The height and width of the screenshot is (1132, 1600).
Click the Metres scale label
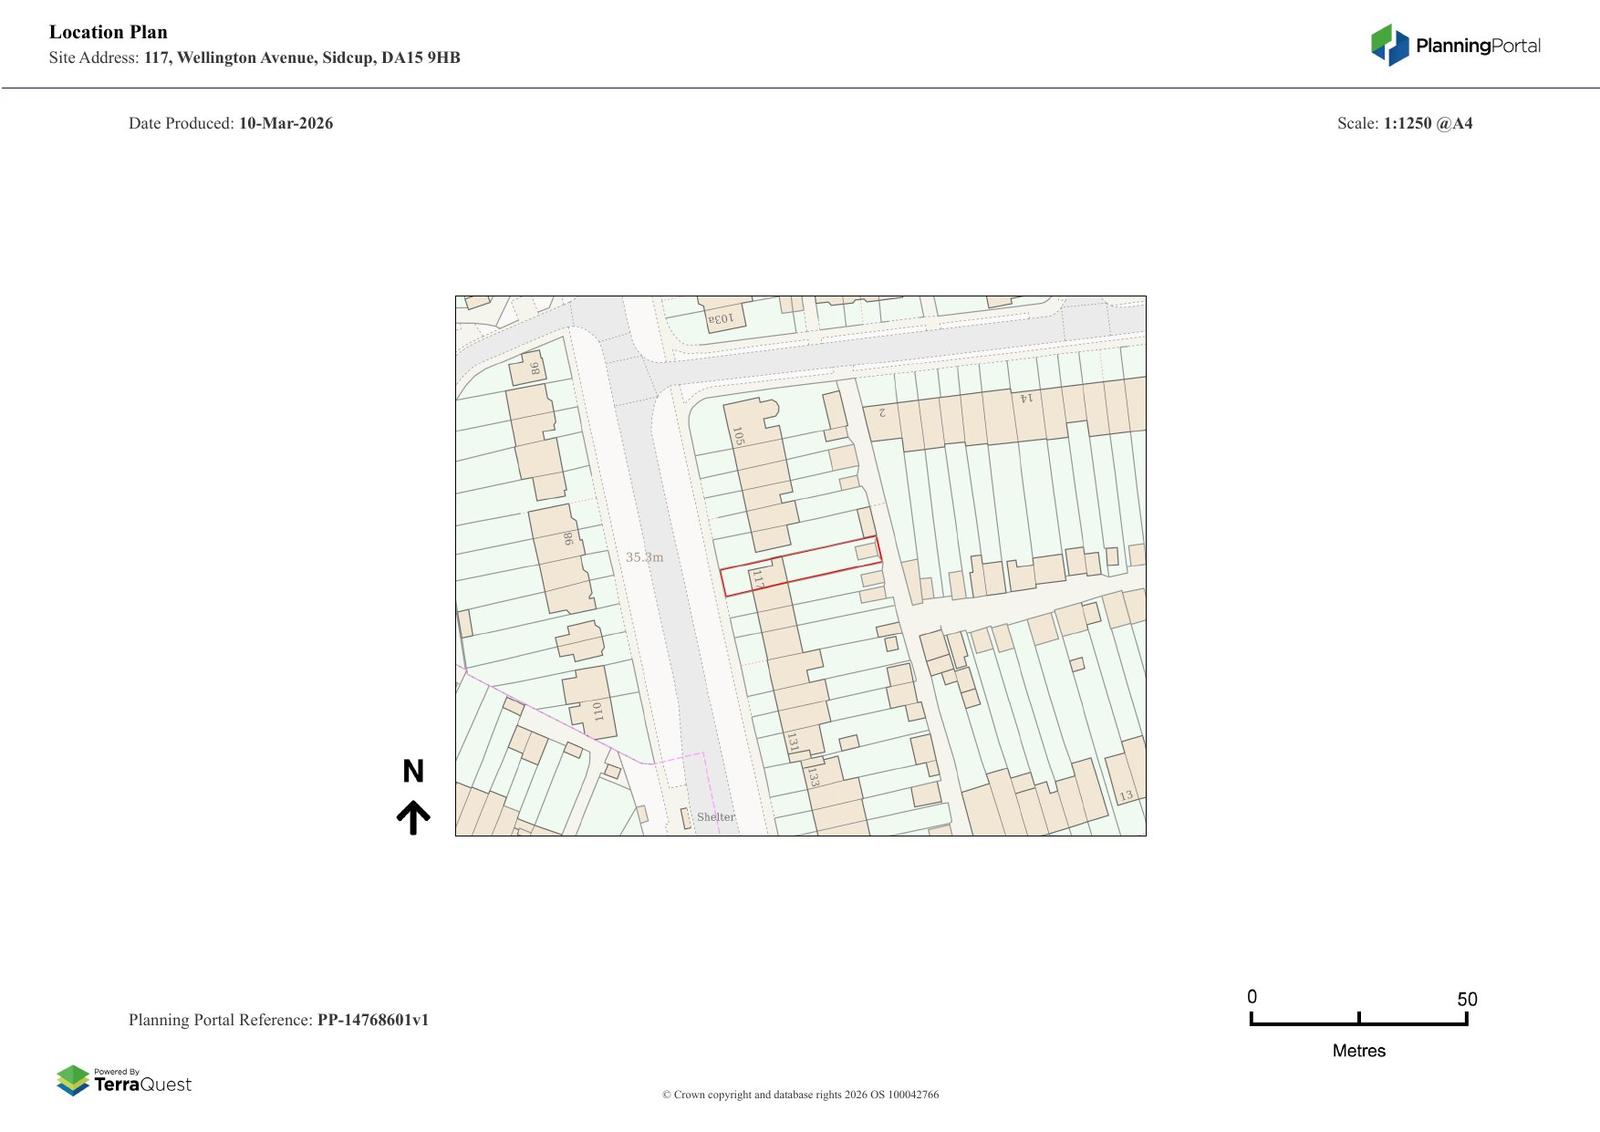(x=1358, y=1050)
